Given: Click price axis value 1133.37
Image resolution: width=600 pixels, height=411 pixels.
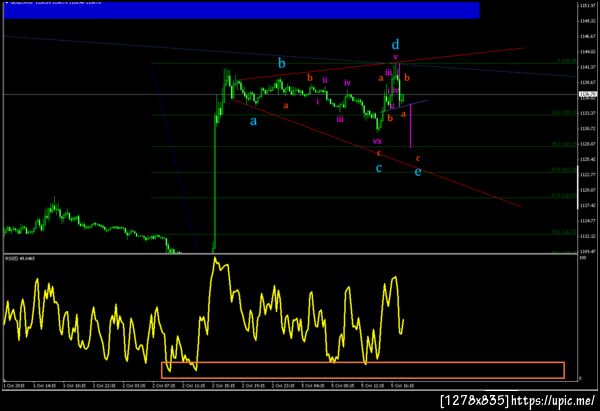Looking at the screenshot, I should tap(587, 113).
